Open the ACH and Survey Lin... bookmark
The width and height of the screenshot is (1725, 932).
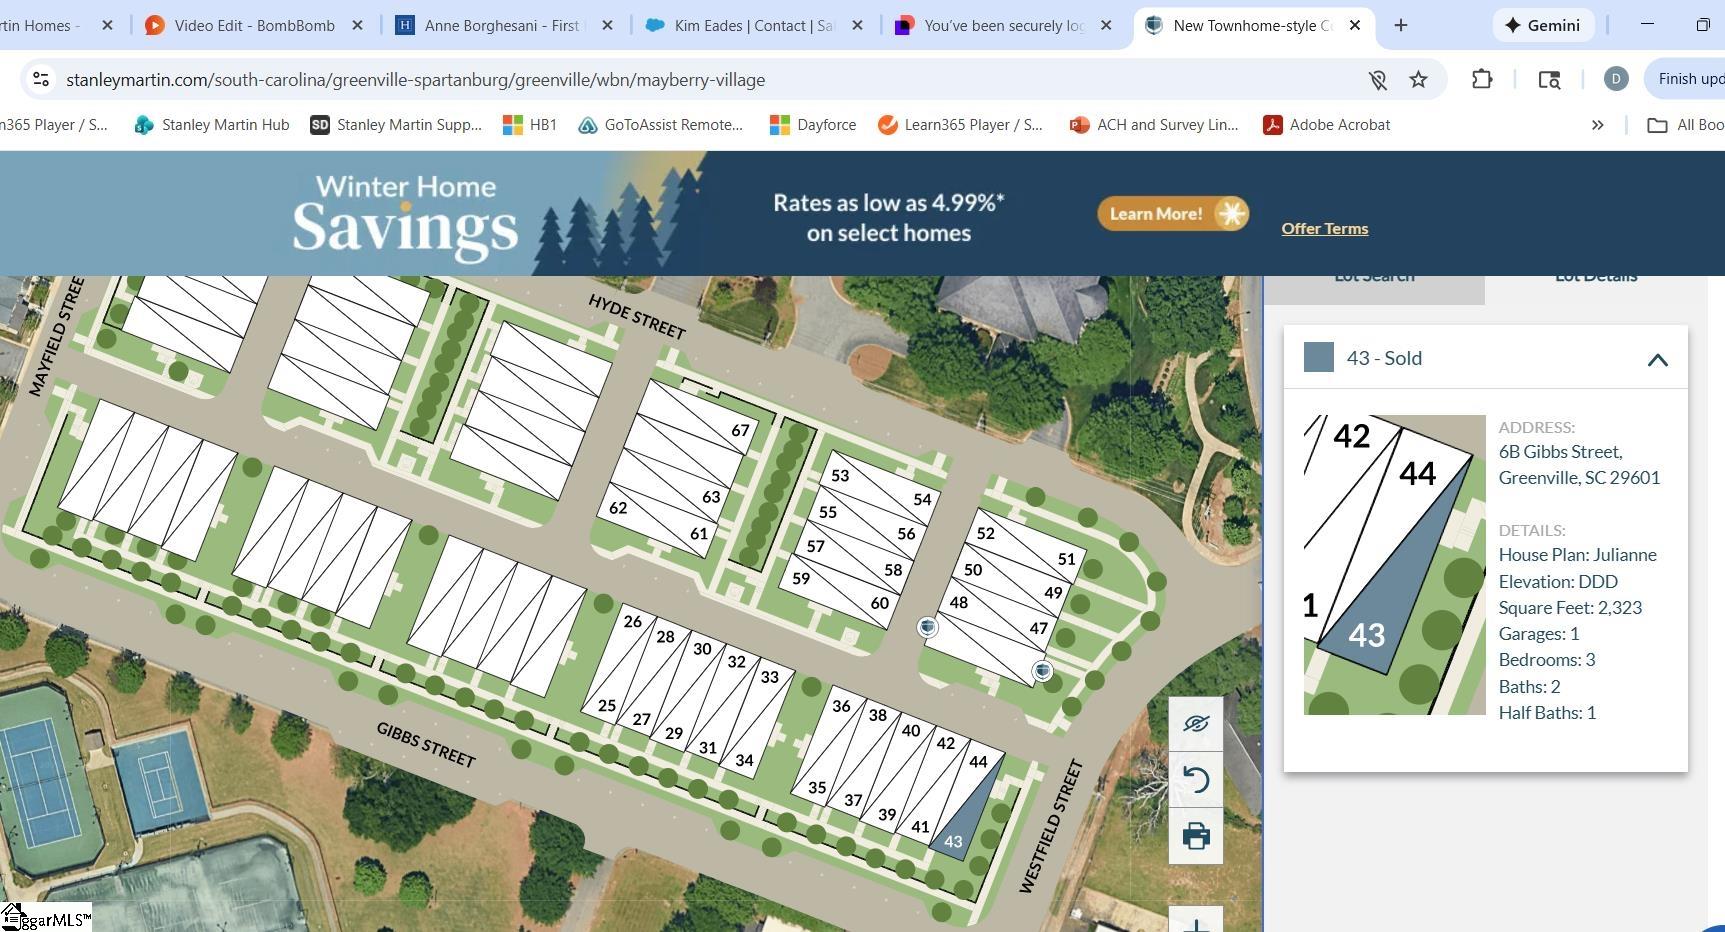click(x=1154, y=125)
